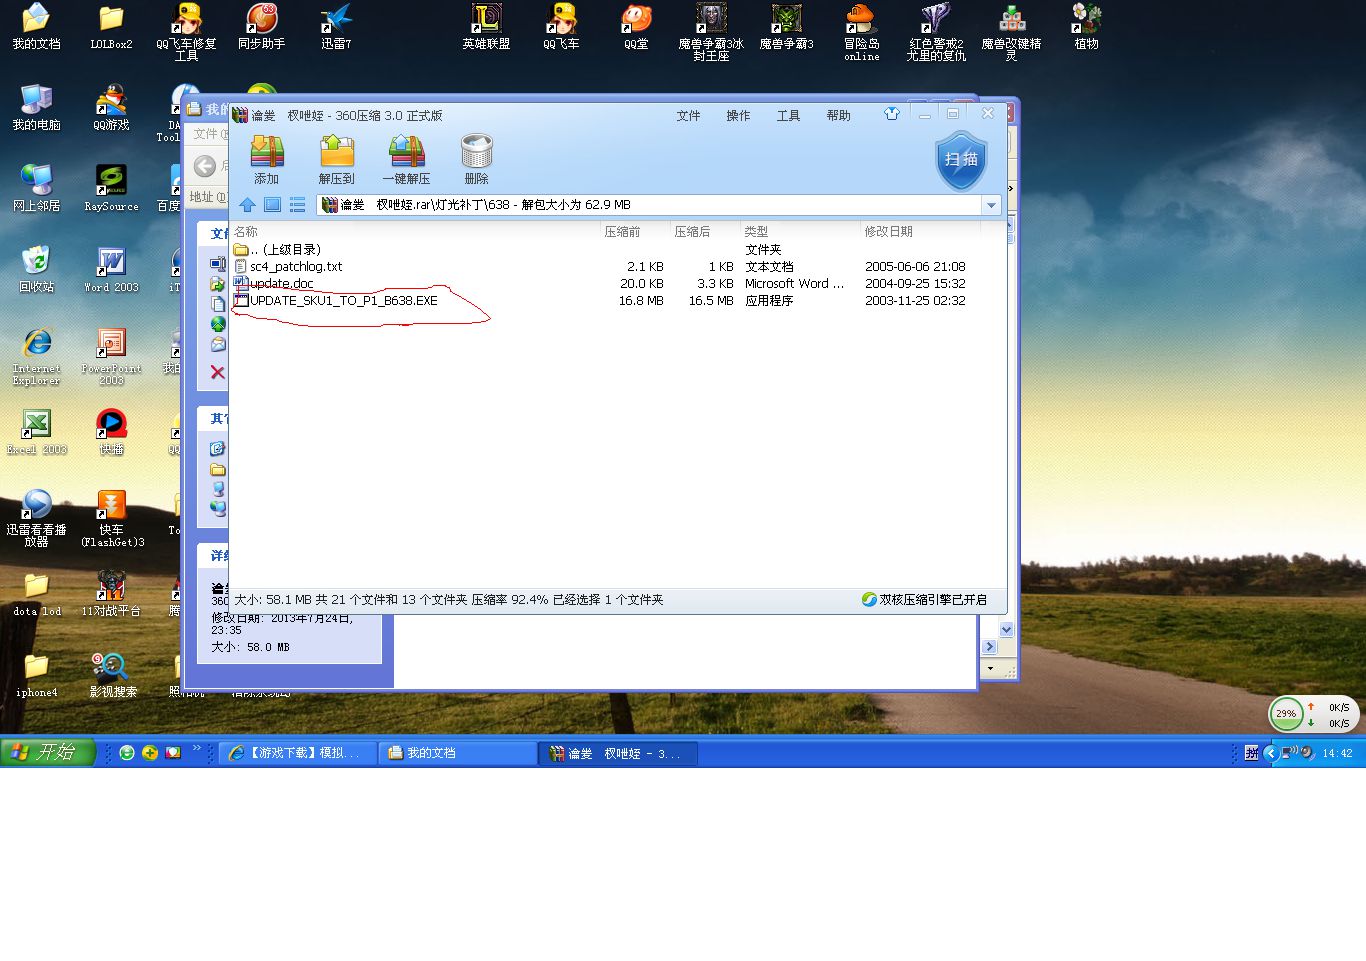The height and width of the screenshot is (961, 1366).
Task: Click the 添加 (Add) toolbar icon
Action: coord(266,158)
